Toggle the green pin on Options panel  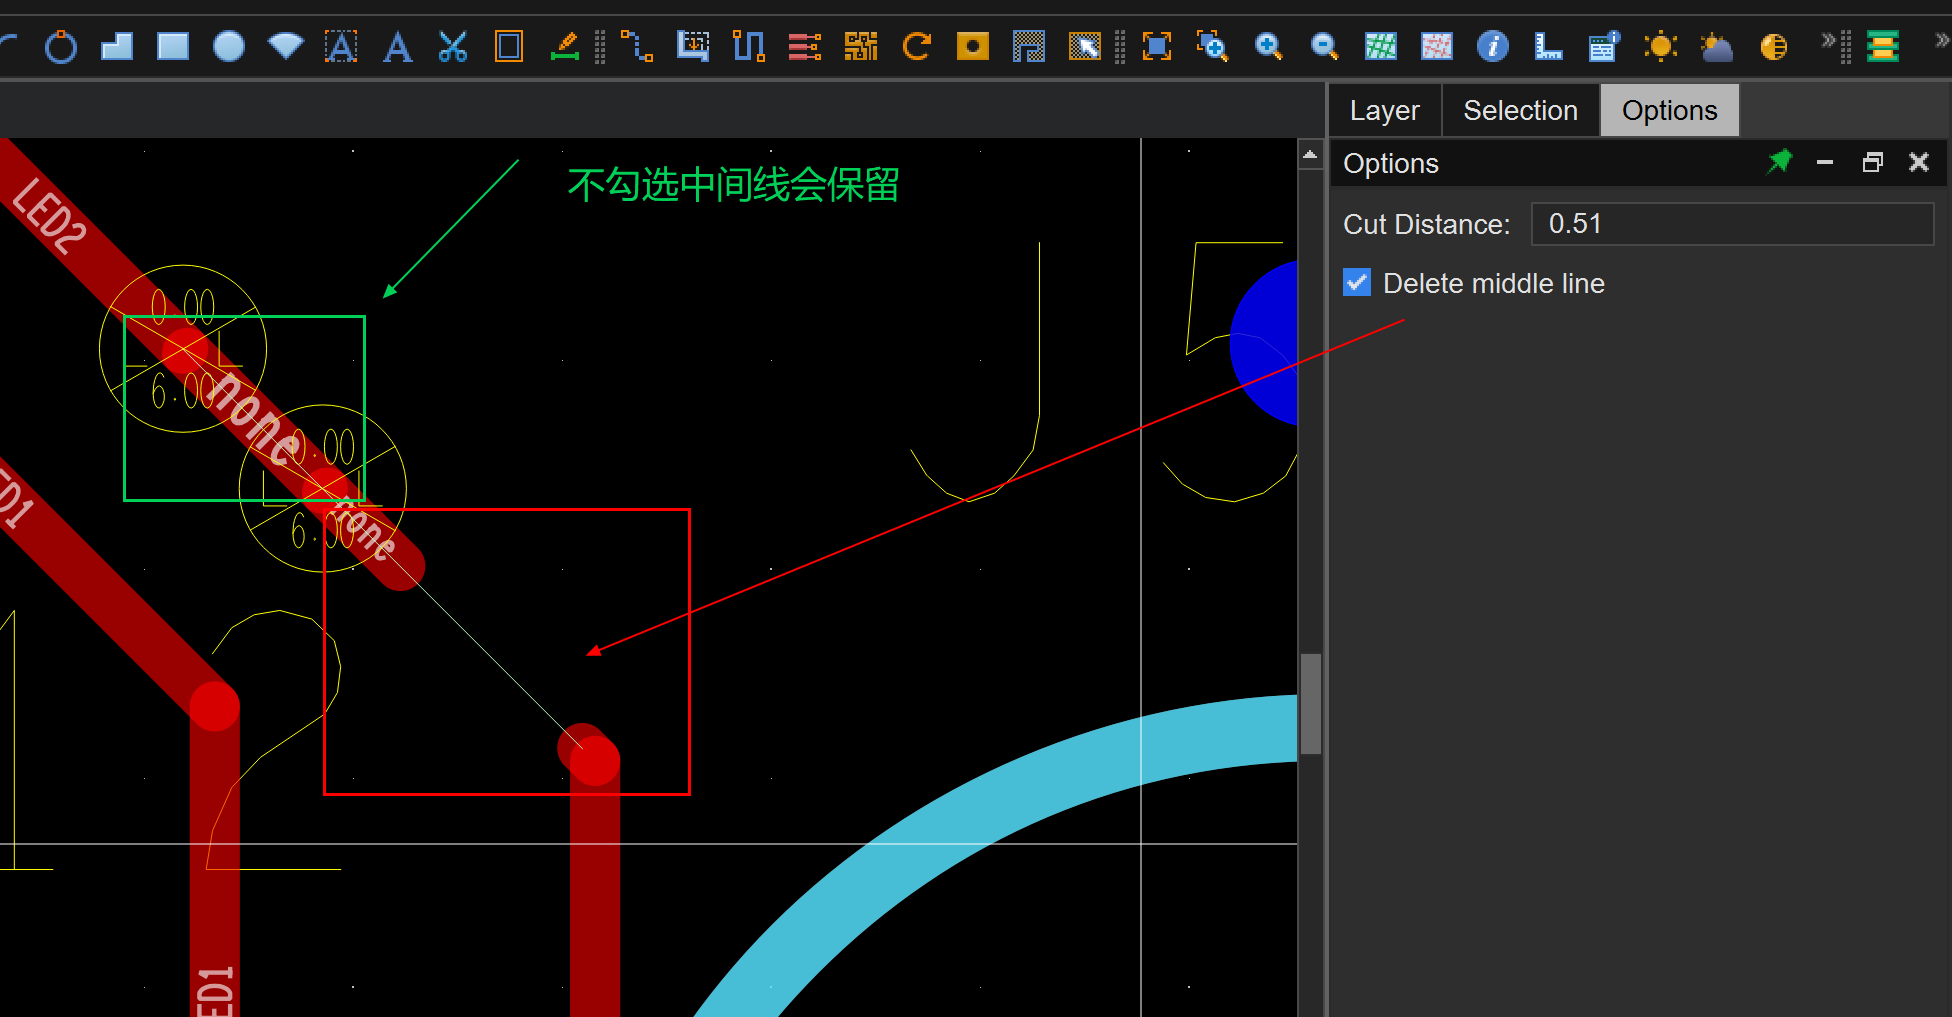pos(1779,162)
